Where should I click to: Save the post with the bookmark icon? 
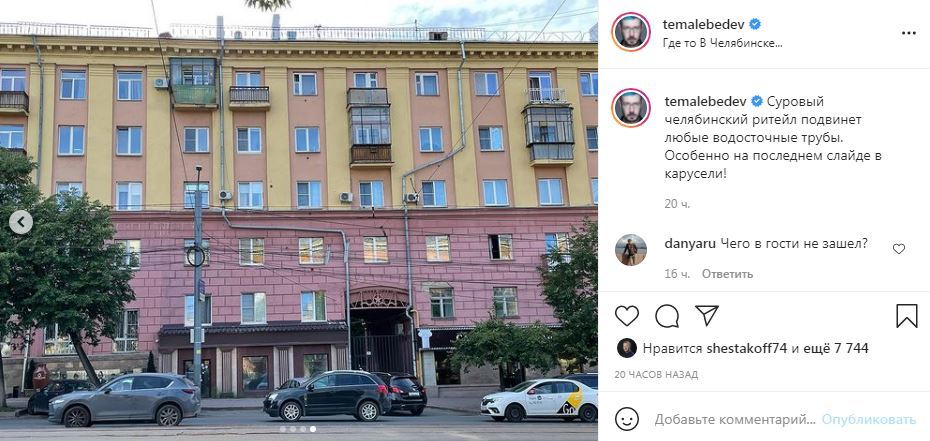[x=906, y=316]
